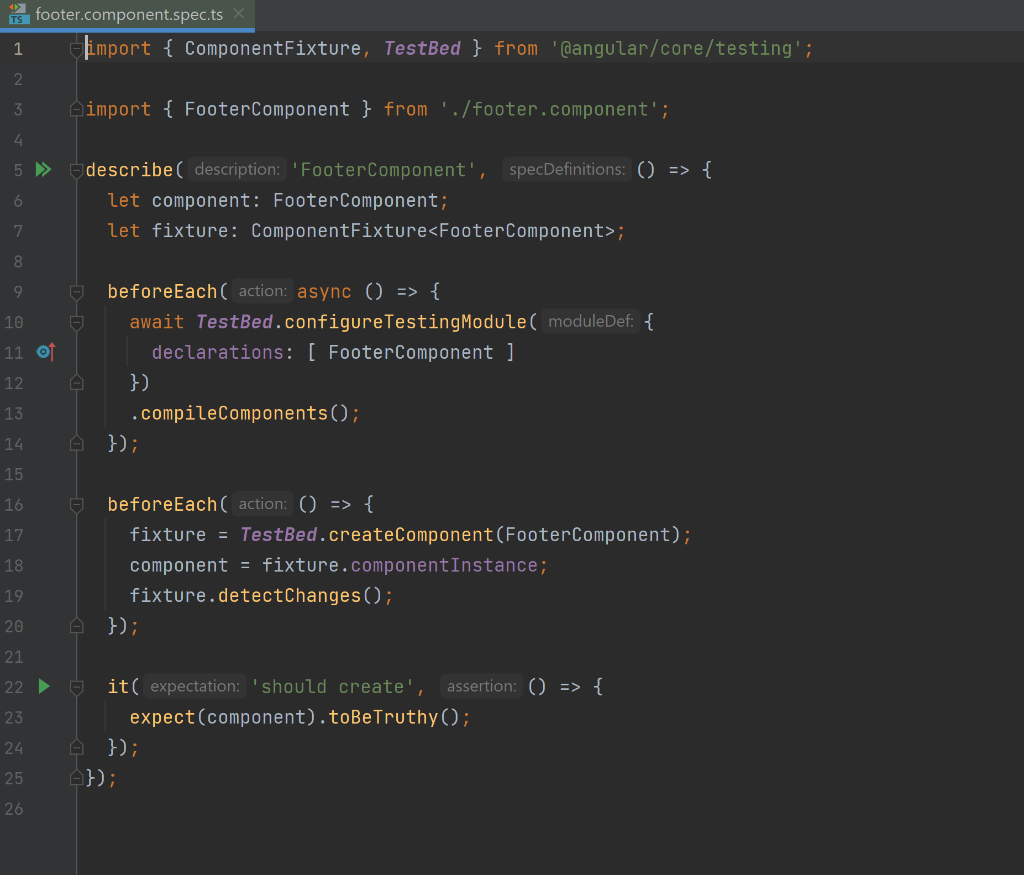Collapse the imports fold region at line 1

76,47
